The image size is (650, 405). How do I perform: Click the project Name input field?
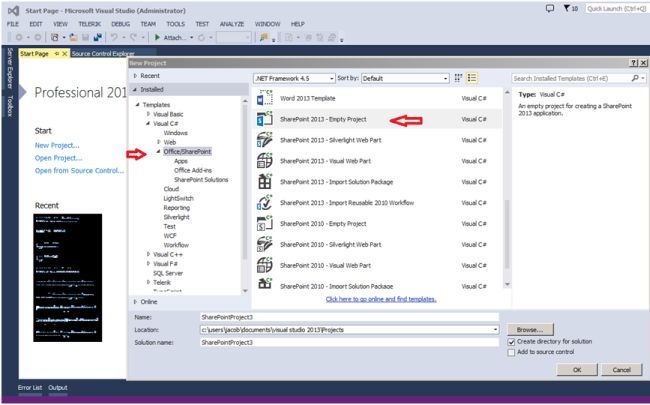[x=349, y=317]
